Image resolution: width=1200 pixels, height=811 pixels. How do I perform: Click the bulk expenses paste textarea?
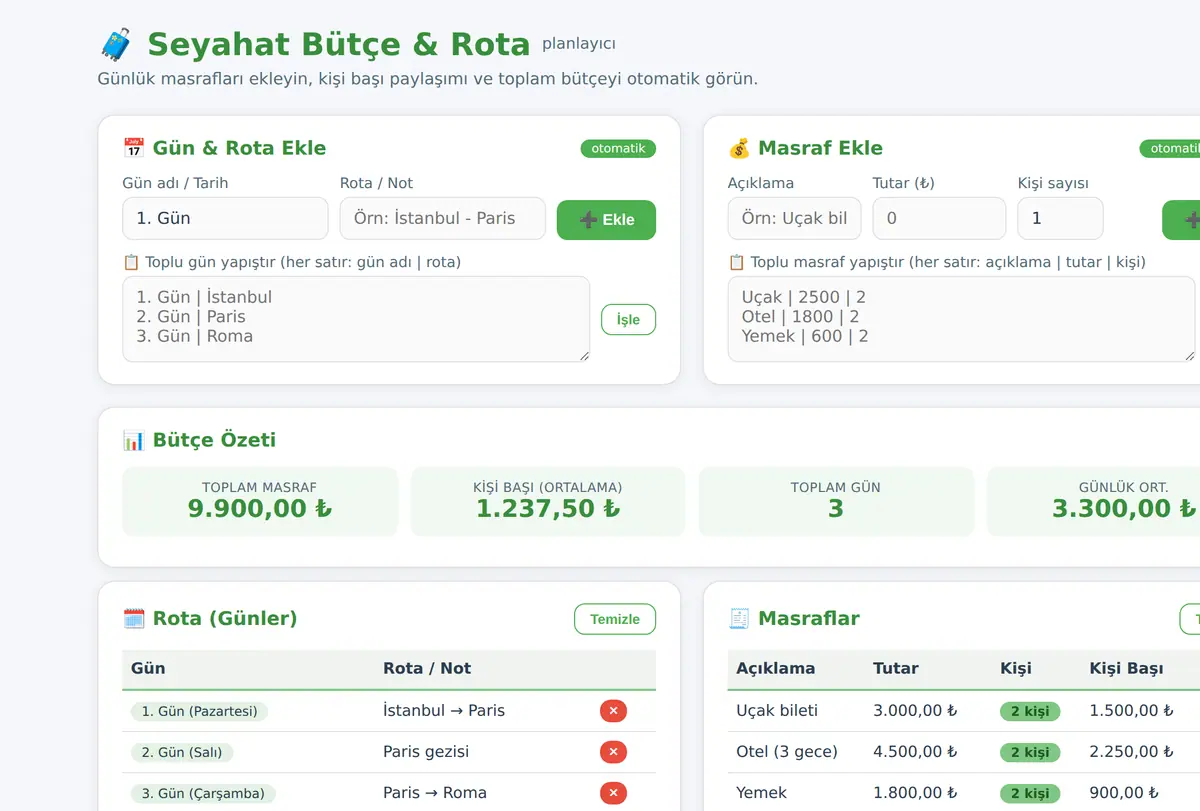961,319
